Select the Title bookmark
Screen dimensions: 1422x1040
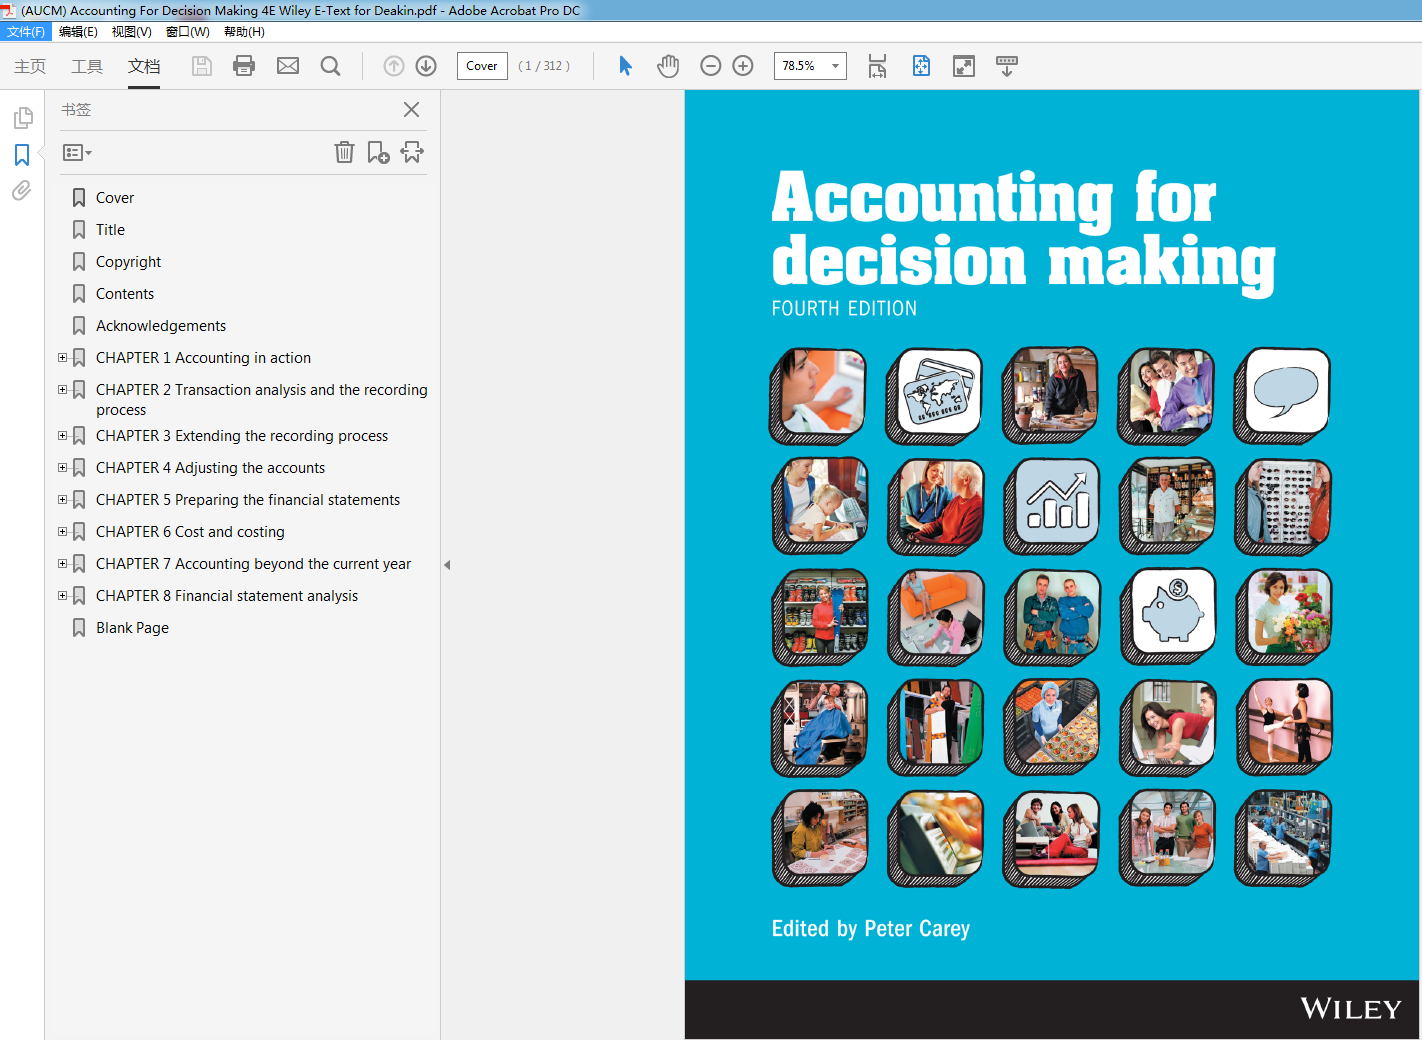(110, 230)
